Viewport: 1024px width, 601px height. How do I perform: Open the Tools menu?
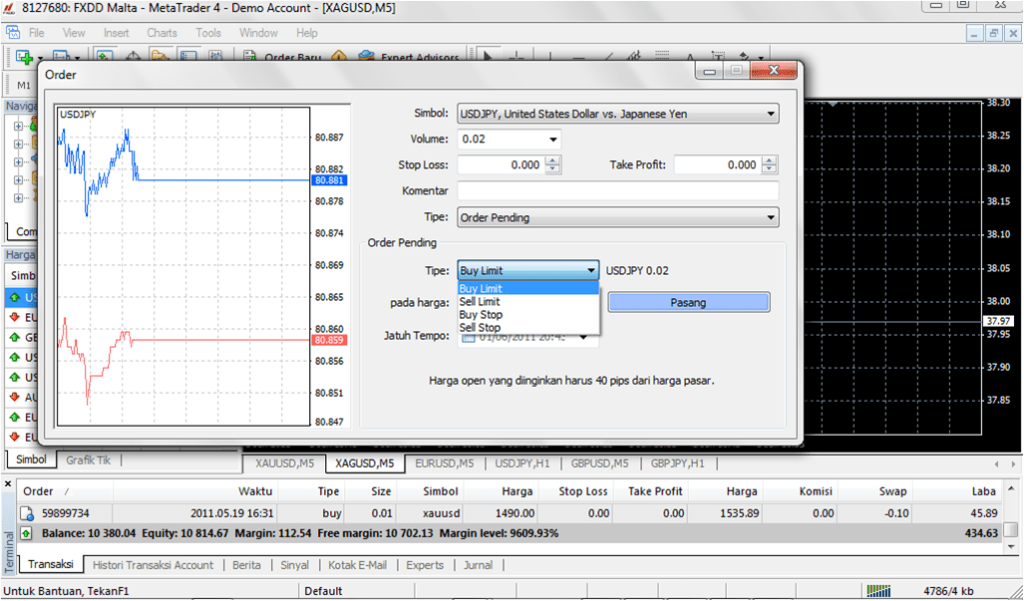(208, 33)
